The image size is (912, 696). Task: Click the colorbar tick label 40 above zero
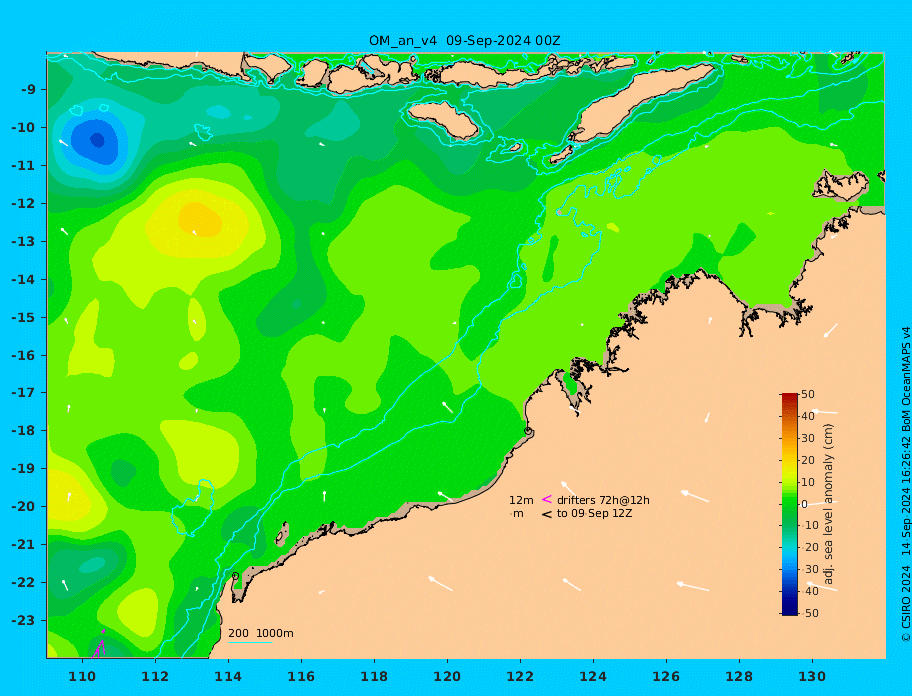[x=808, y=416]
